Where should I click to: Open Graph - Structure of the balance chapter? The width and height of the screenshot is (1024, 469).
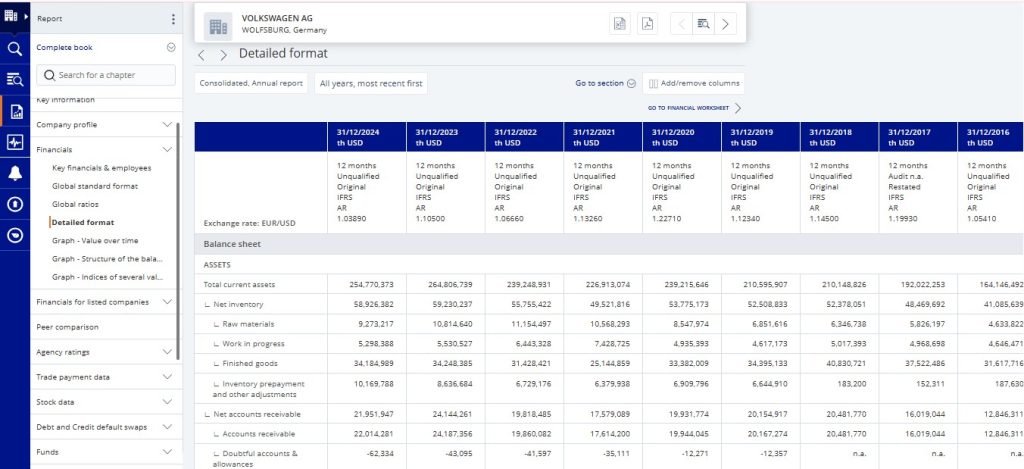107,259
